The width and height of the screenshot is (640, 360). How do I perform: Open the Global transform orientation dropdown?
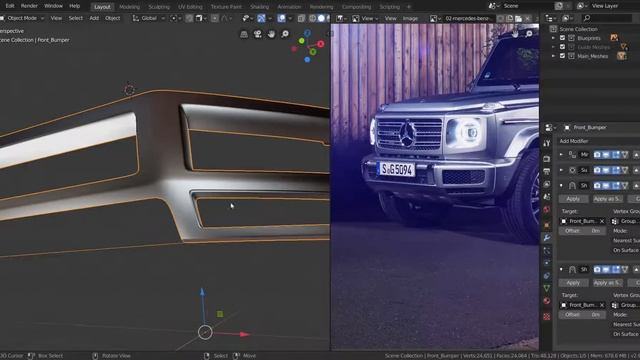coord(149,18)
